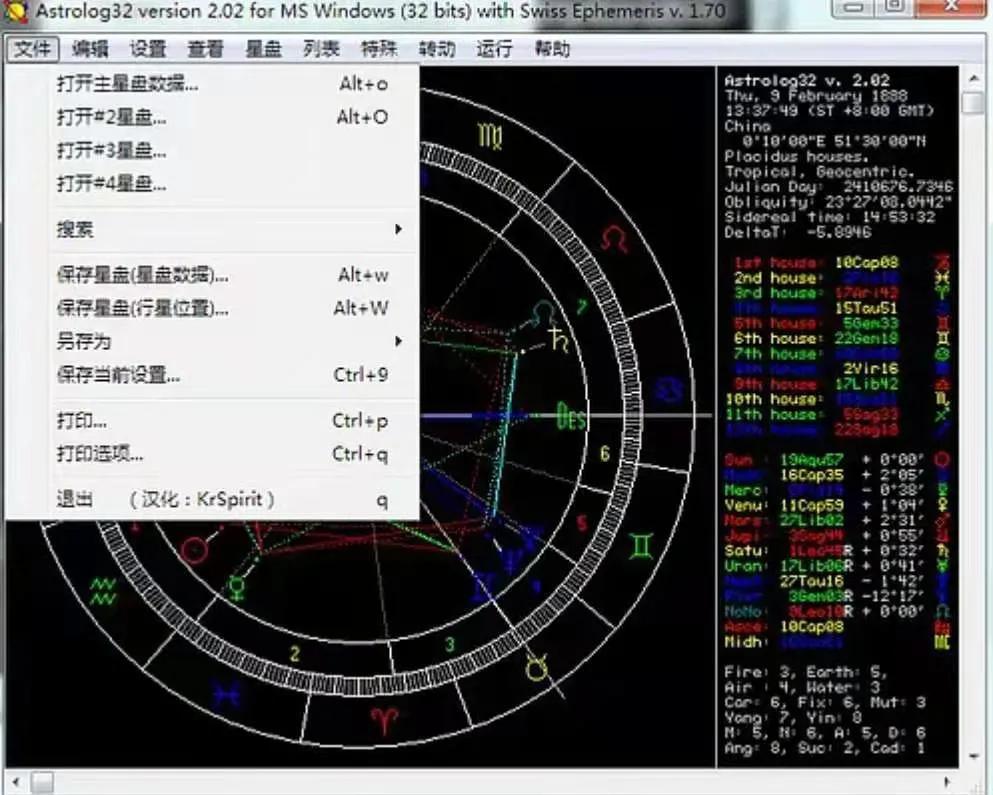This screenshot has height=795, width=993.
Task: Open the 星盘 menu
Action: 263,47
